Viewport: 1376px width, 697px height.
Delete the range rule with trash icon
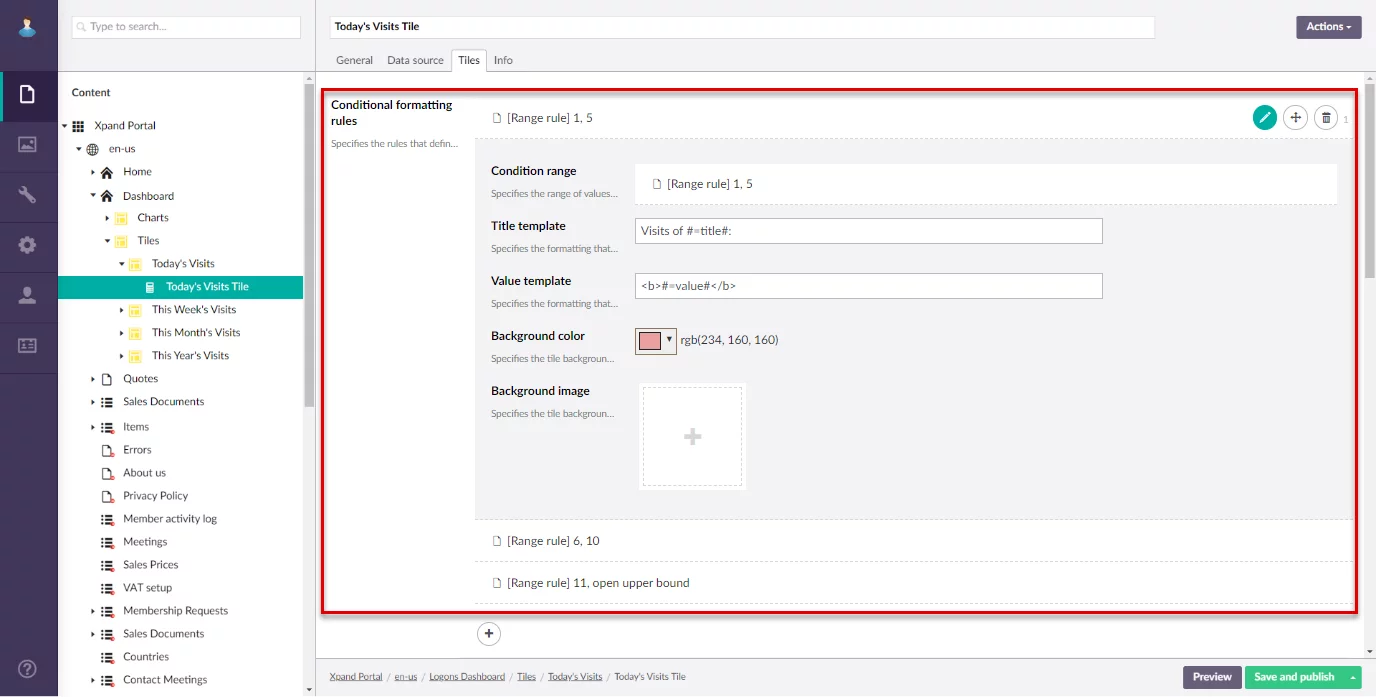[x=1326, y=118]
